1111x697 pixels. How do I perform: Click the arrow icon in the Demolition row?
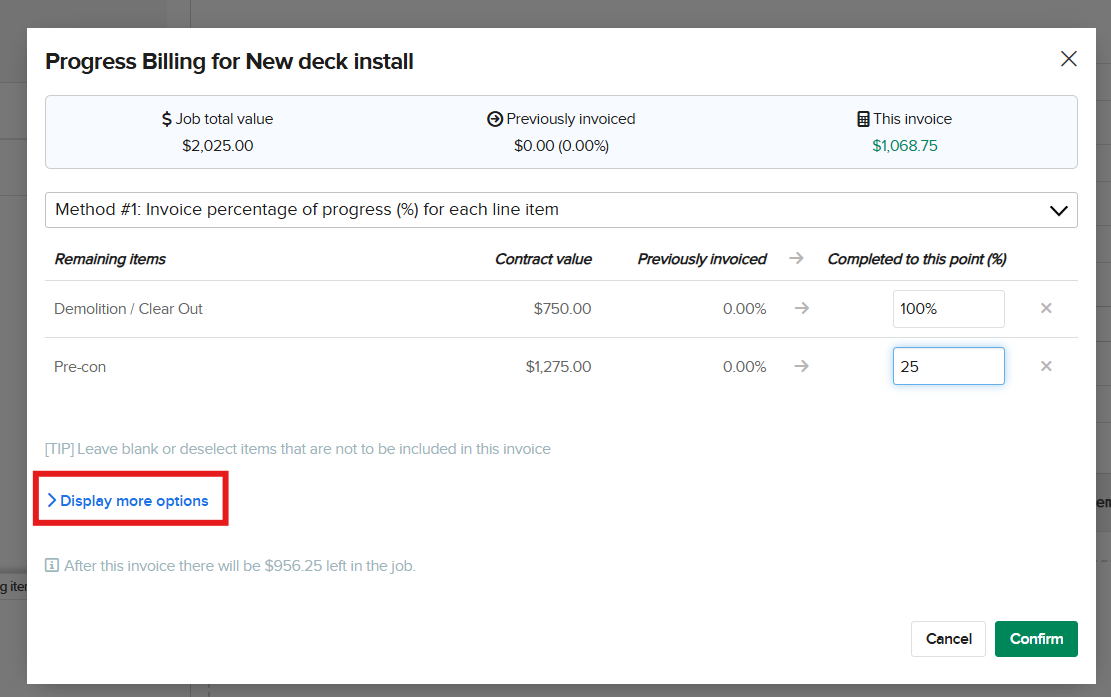[801, 308]
